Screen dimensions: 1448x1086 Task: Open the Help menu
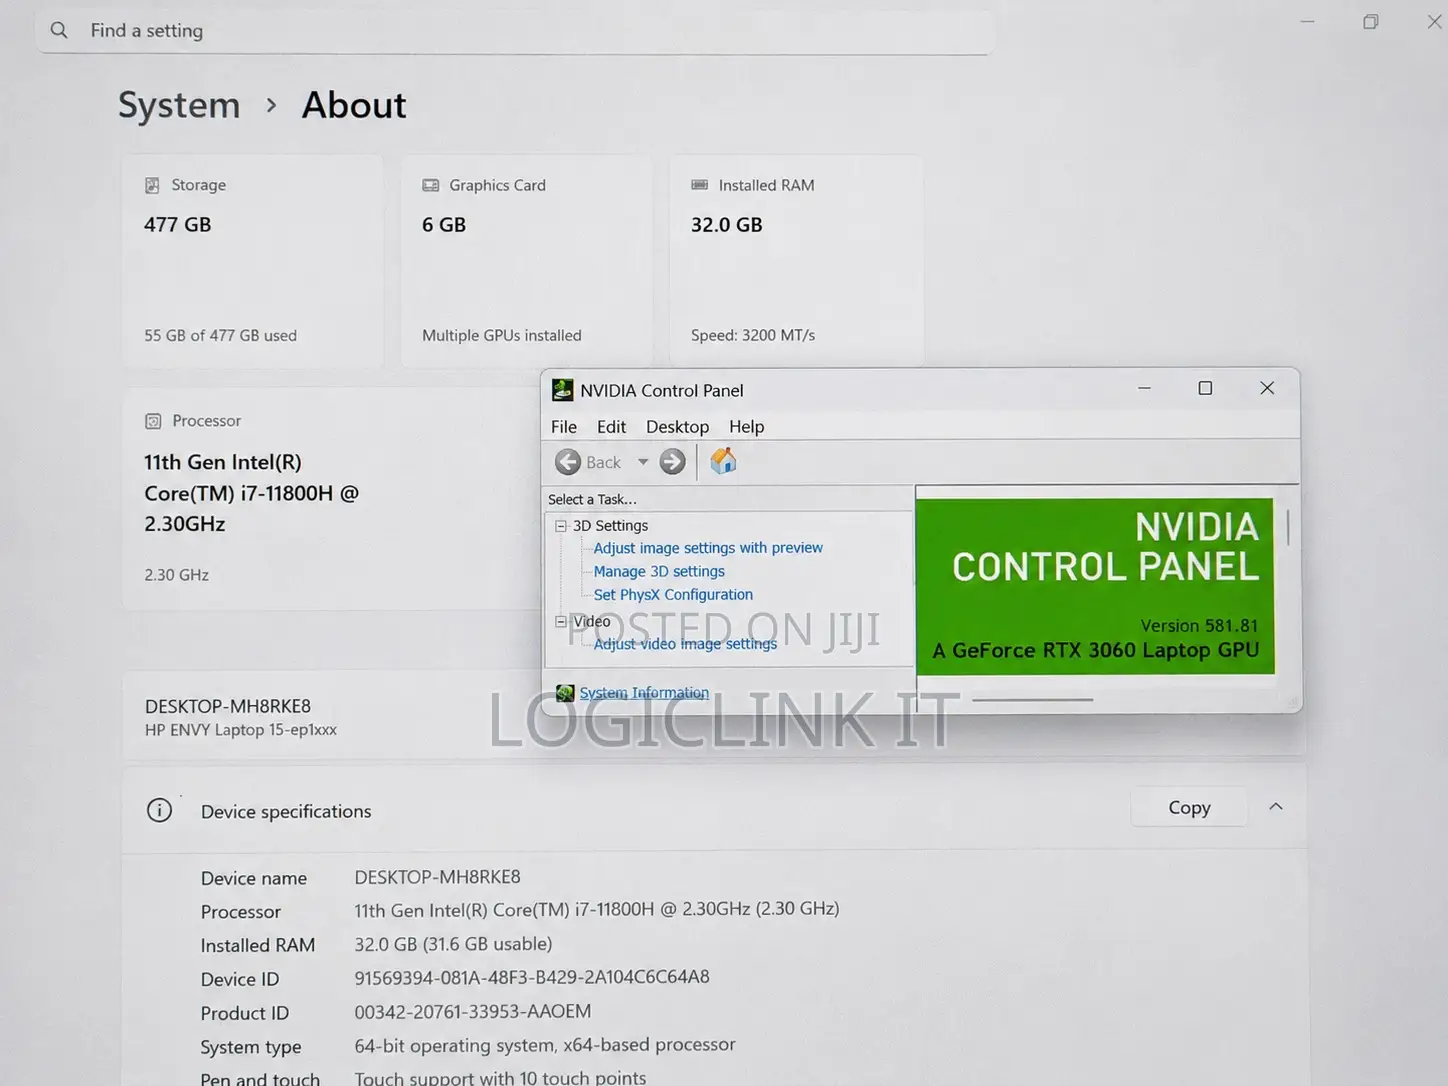click(x=746, y=427)
